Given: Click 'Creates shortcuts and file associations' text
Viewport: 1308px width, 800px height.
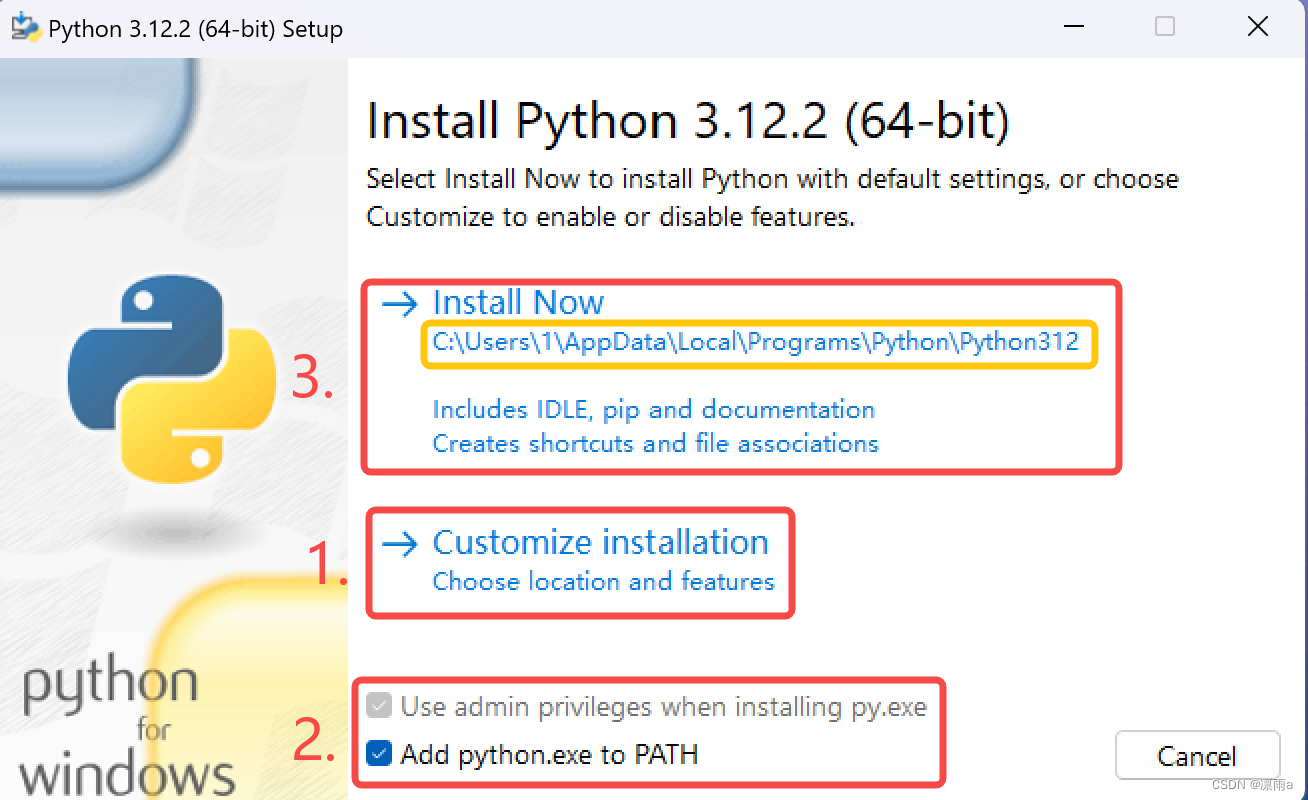Looking at the screenshot, I should pos(655,443).
